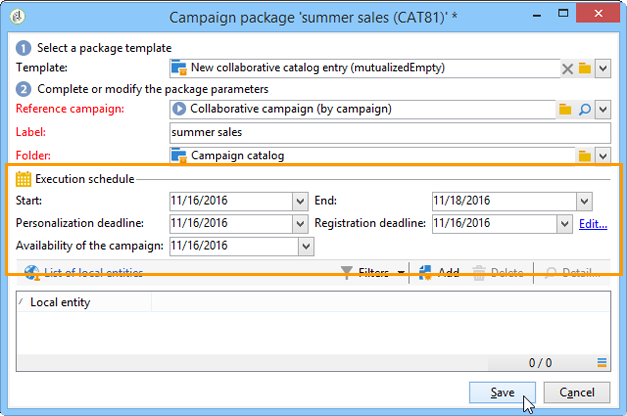Click the Save button
Viewport: 627px width, 416px height.
[502, 392]
